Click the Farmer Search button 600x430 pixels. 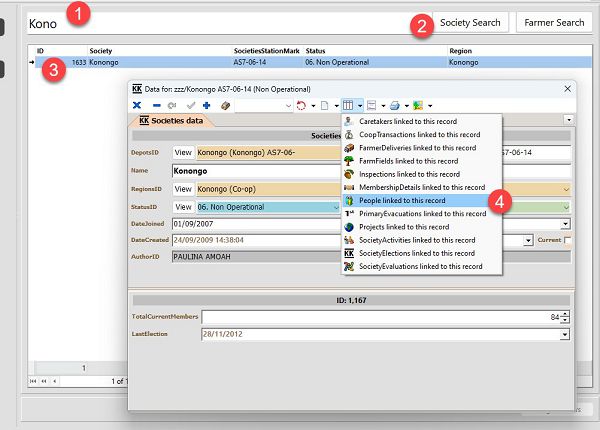[x=554, y=23]
